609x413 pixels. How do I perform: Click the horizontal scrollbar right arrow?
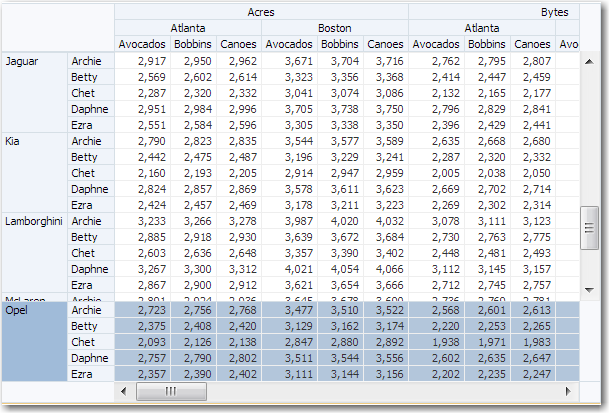(568, 391)
